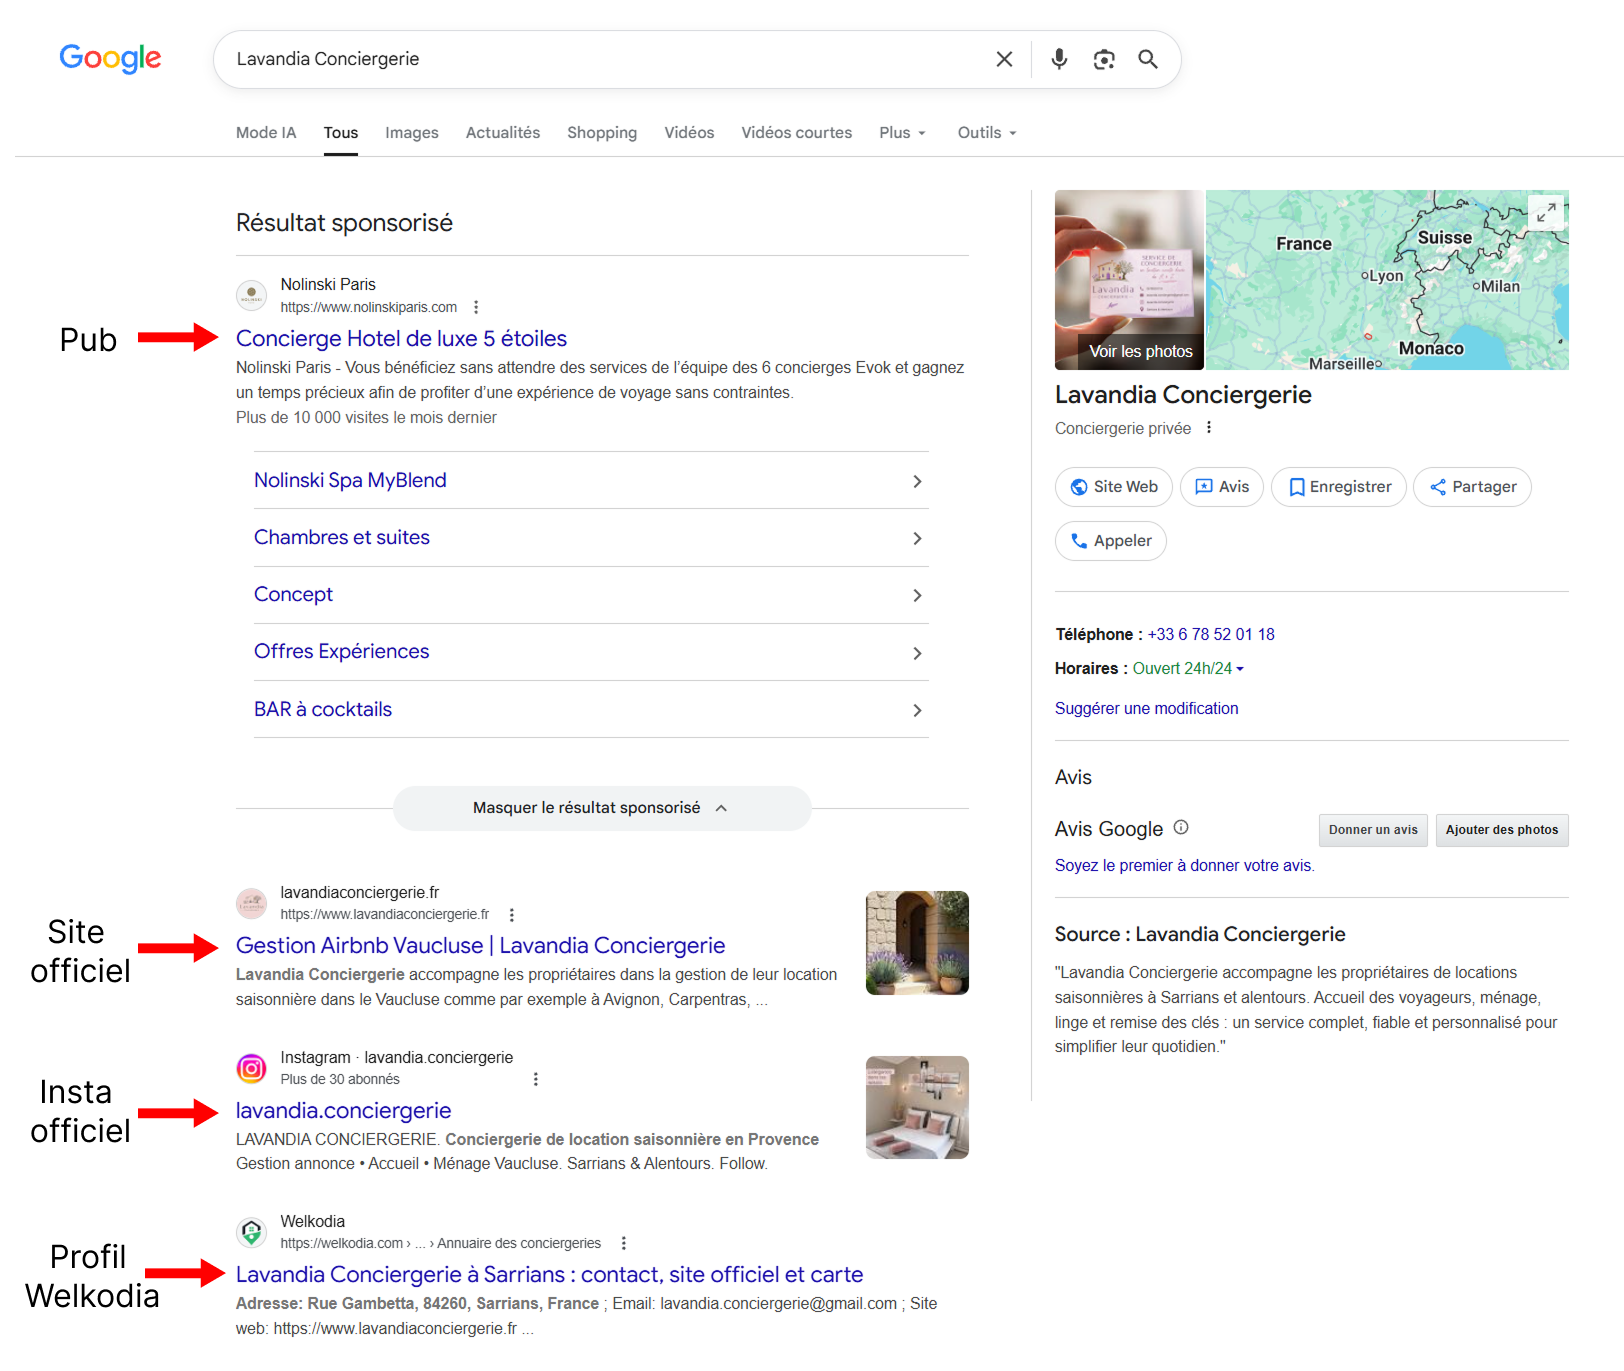Click the https://www.nolinskiparis.com URL text
Screen dimensions: 1624x1371
[369, 307]
